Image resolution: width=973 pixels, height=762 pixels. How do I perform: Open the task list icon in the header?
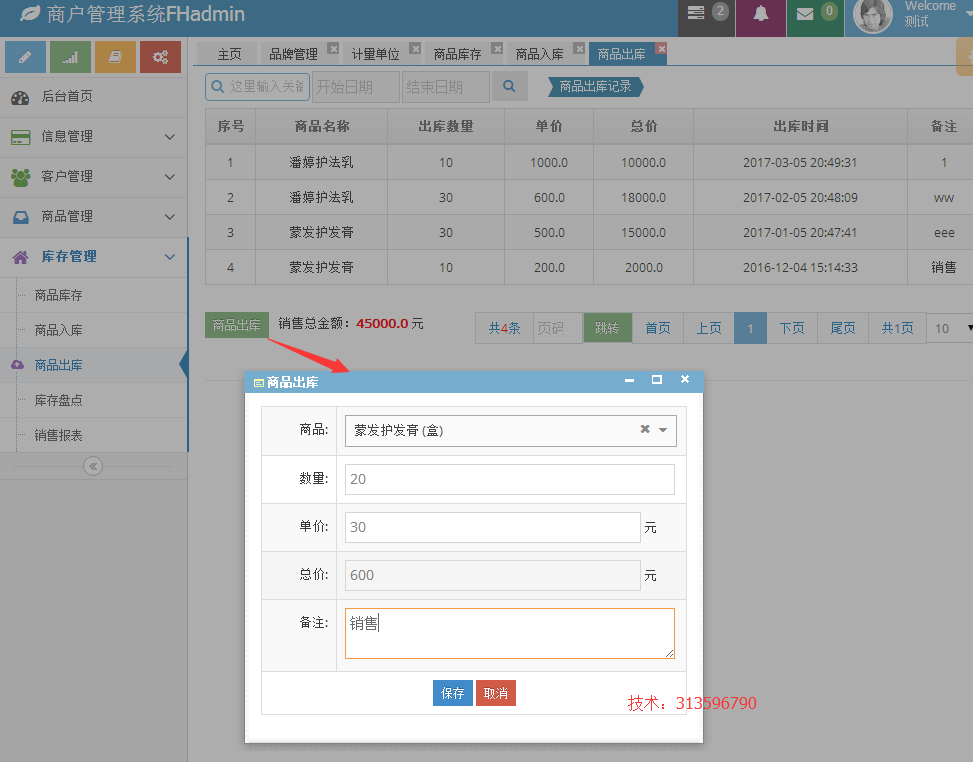tap(696, 12)
